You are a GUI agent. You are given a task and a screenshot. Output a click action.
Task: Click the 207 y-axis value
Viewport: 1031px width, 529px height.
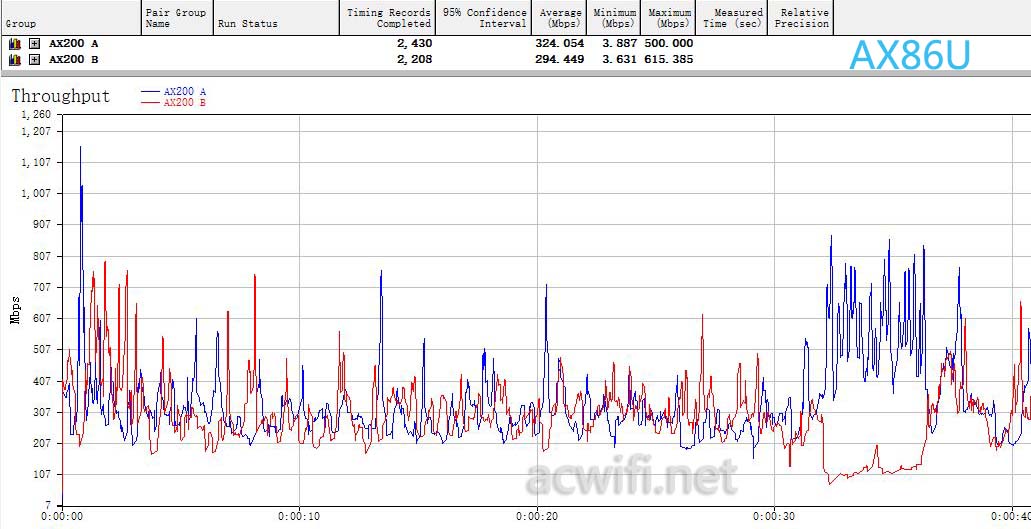42,444
